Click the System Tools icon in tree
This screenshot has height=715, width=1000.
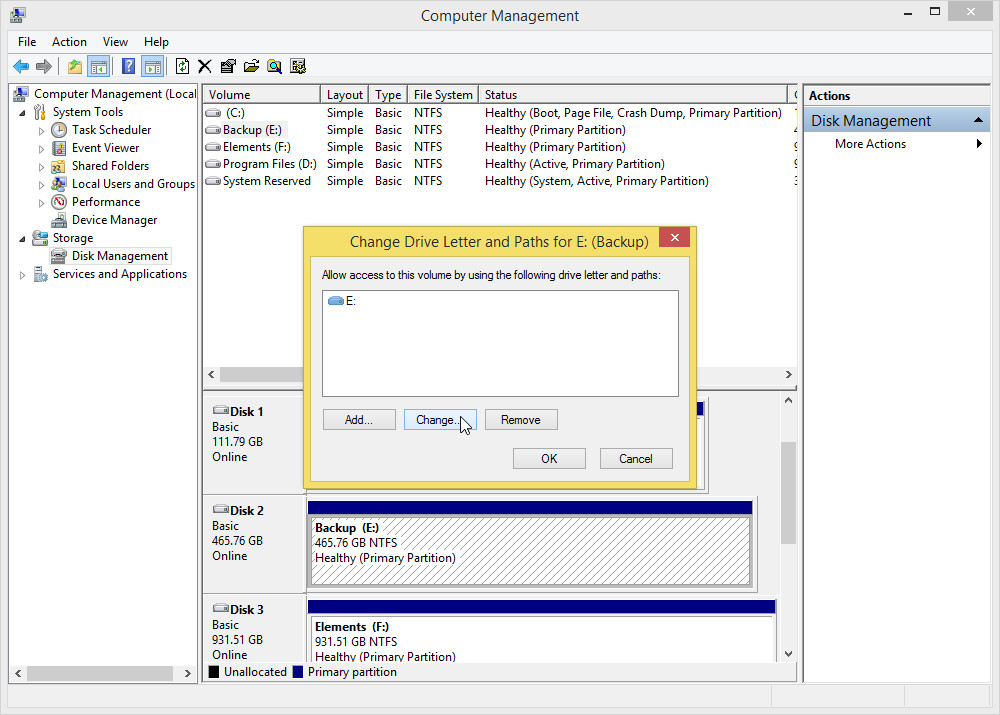coord(40,112)
